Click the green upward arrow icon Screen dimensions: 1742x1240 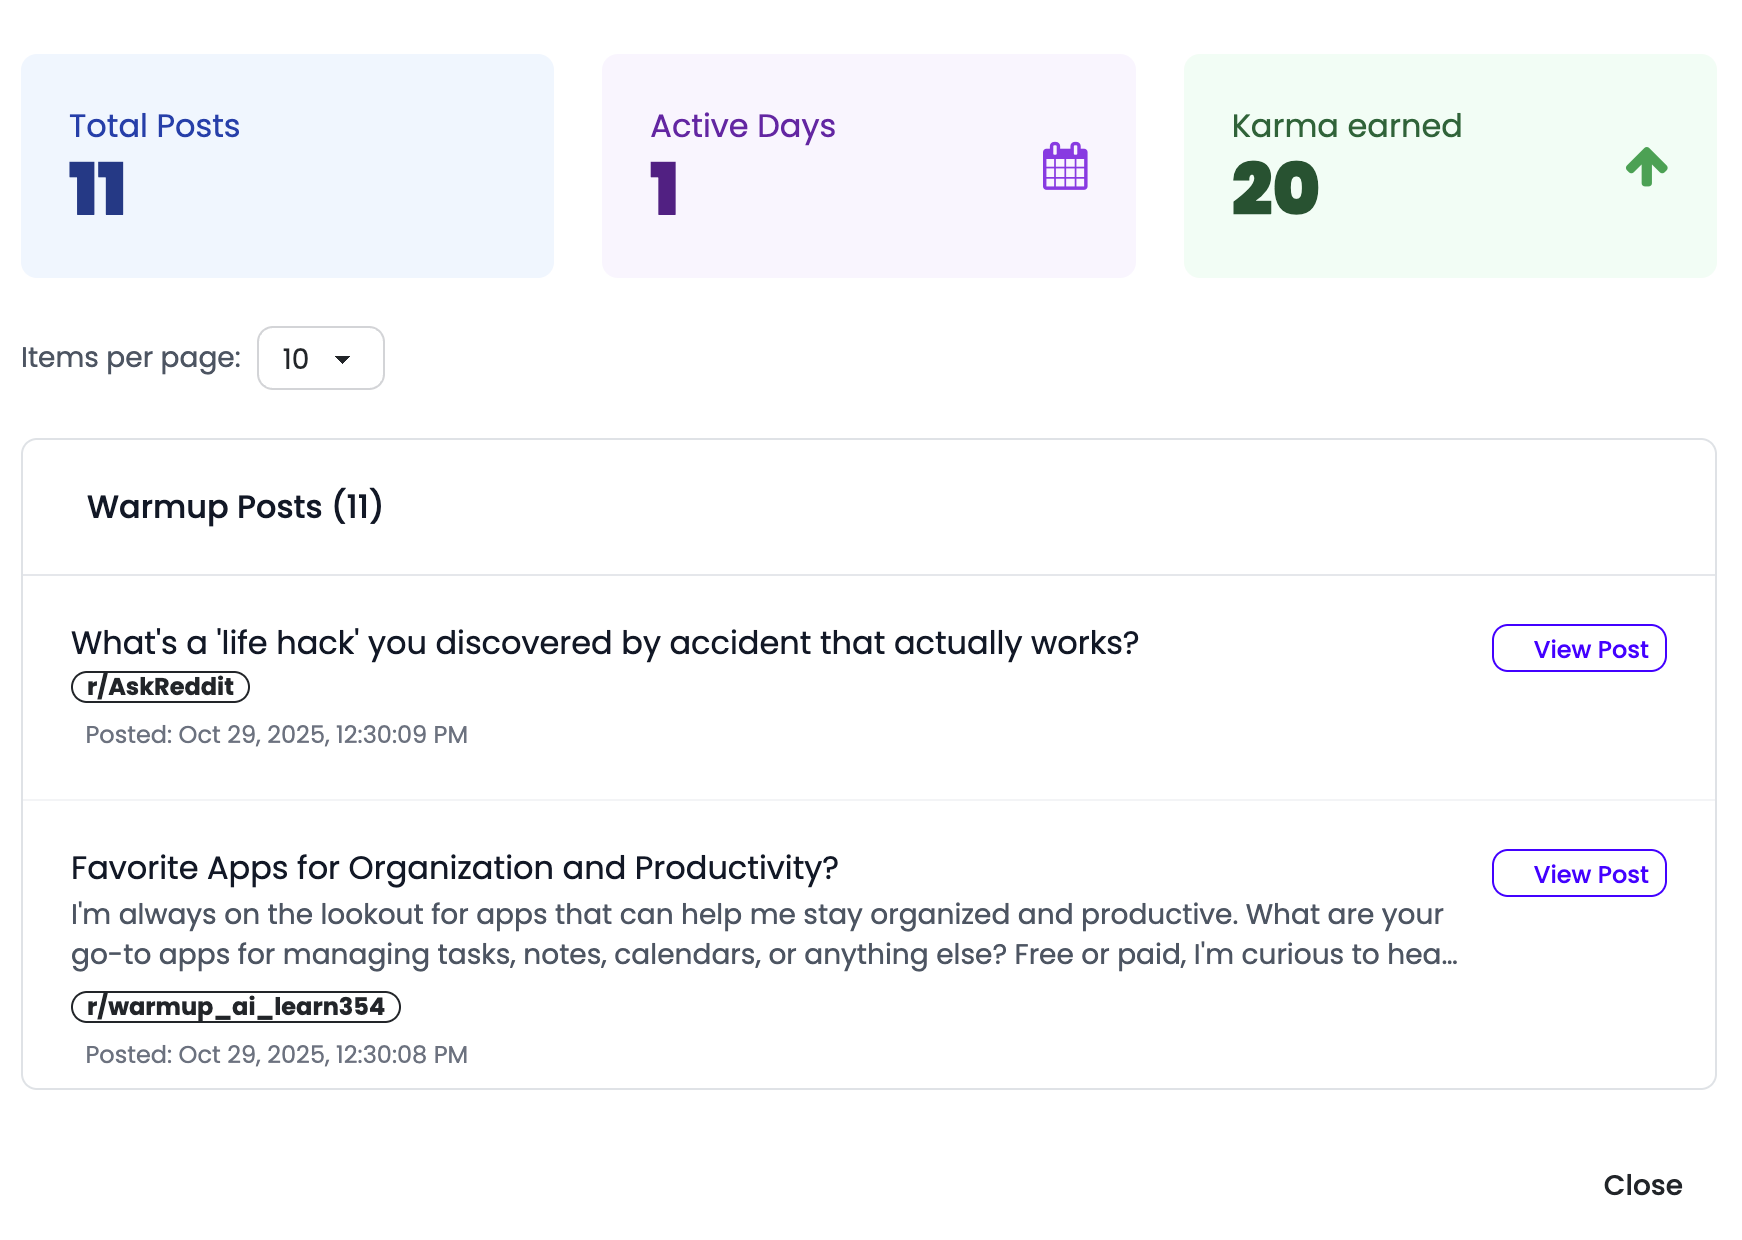1645,166
